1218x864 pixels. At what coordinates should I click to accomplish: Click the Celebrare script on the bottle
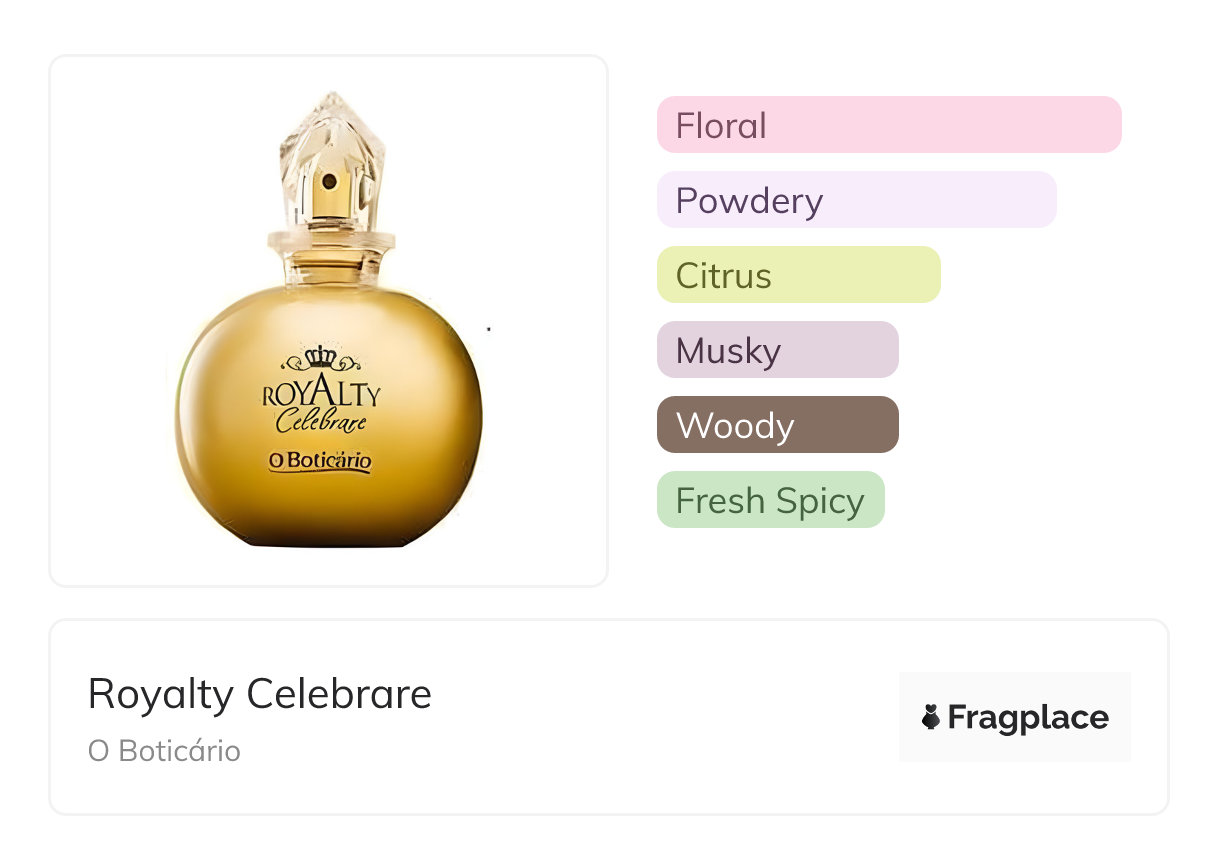[321, 422]
